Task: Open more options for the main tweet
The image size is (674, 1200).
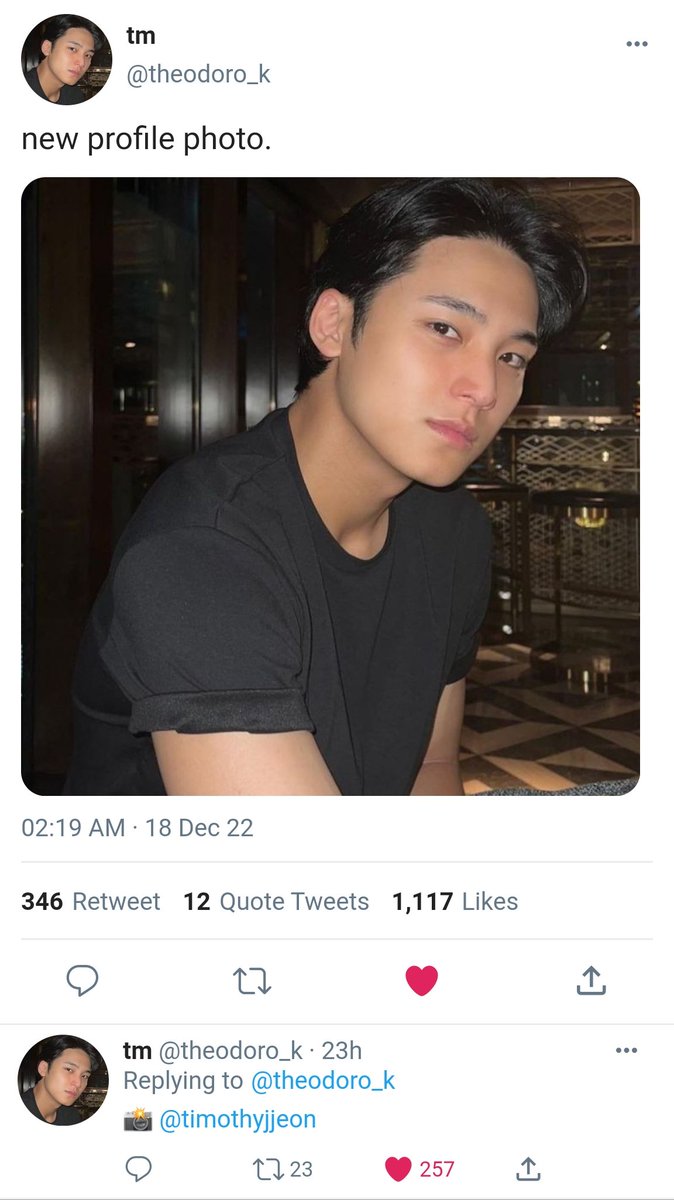Action: pyautogui.click(x=636, y=44)
